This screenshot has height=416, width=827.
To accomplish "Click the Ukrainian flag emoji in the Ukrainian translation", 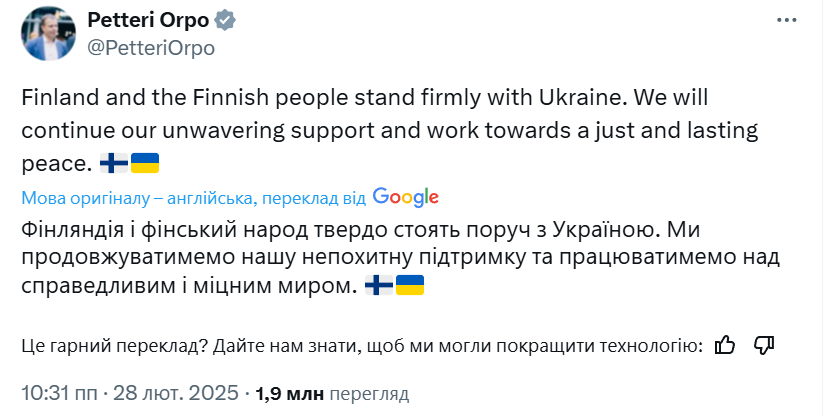I will click(x=409, y=286).
